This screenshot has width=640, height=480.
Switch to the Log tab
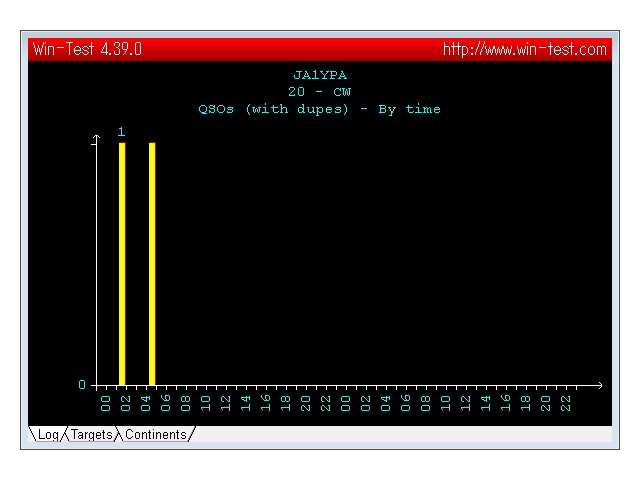47,434
